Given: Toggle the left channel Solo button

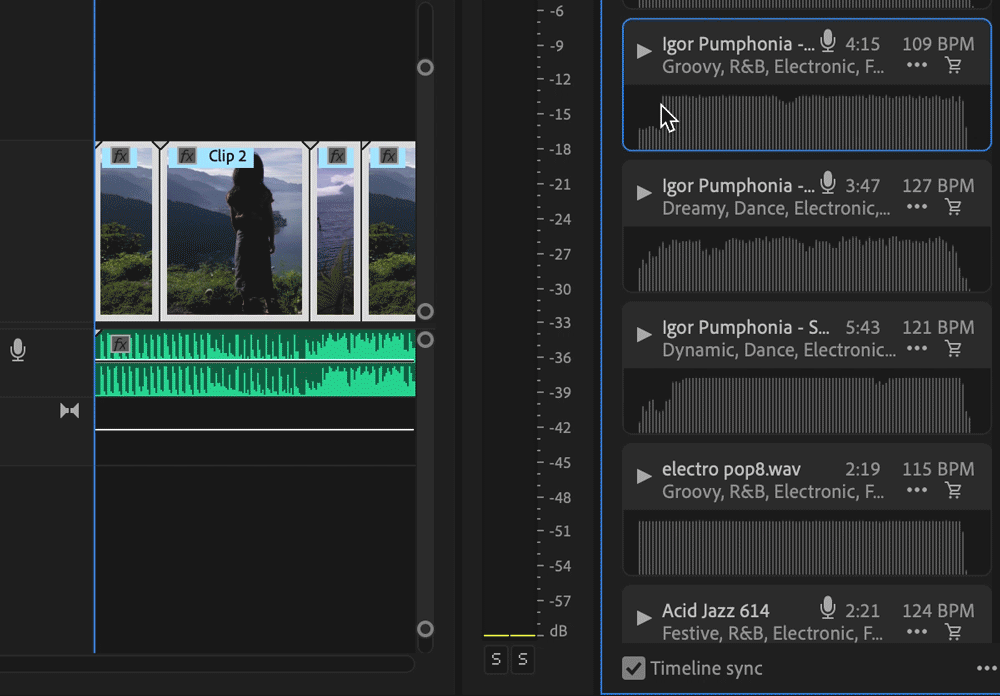Looking at the screenshot, I should tap(496, 659).
